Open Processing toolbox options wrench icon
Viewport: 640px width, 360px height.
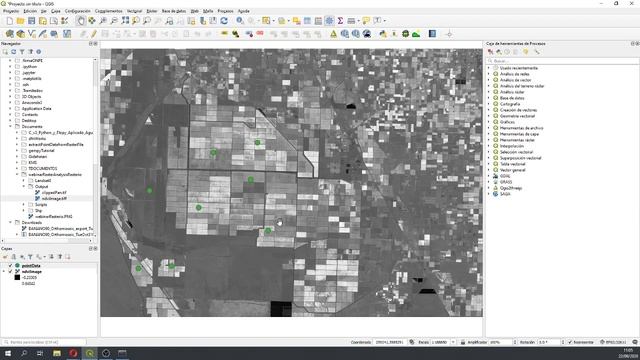tap(536, 52)
